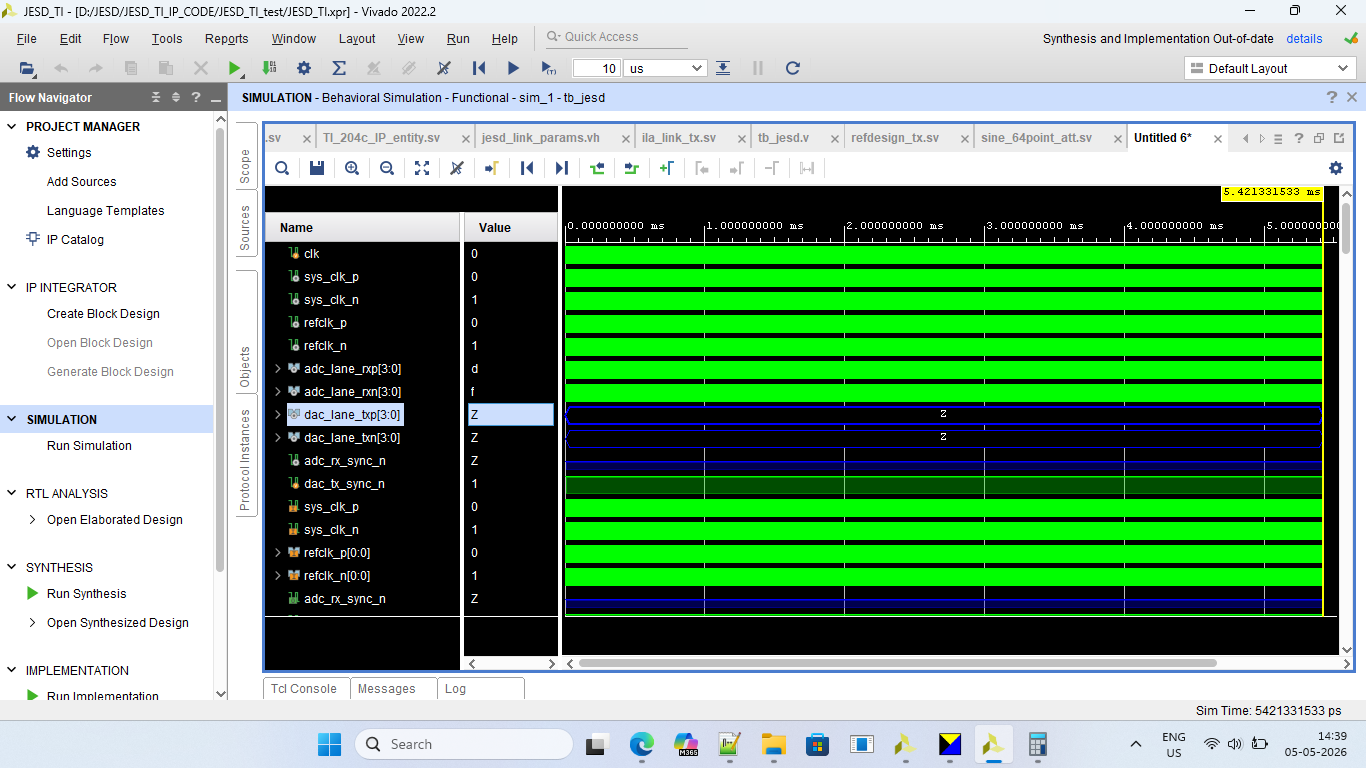Click the Relaunch Simulation icon
Screen dimensions: 1366x768
[793, 68]
